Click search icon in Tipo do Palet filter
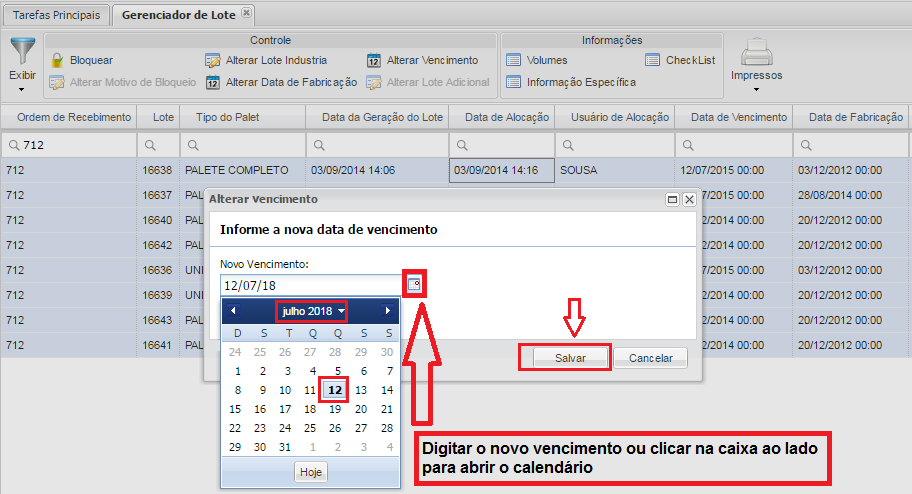912x494 pixels. tap(193, 145)
